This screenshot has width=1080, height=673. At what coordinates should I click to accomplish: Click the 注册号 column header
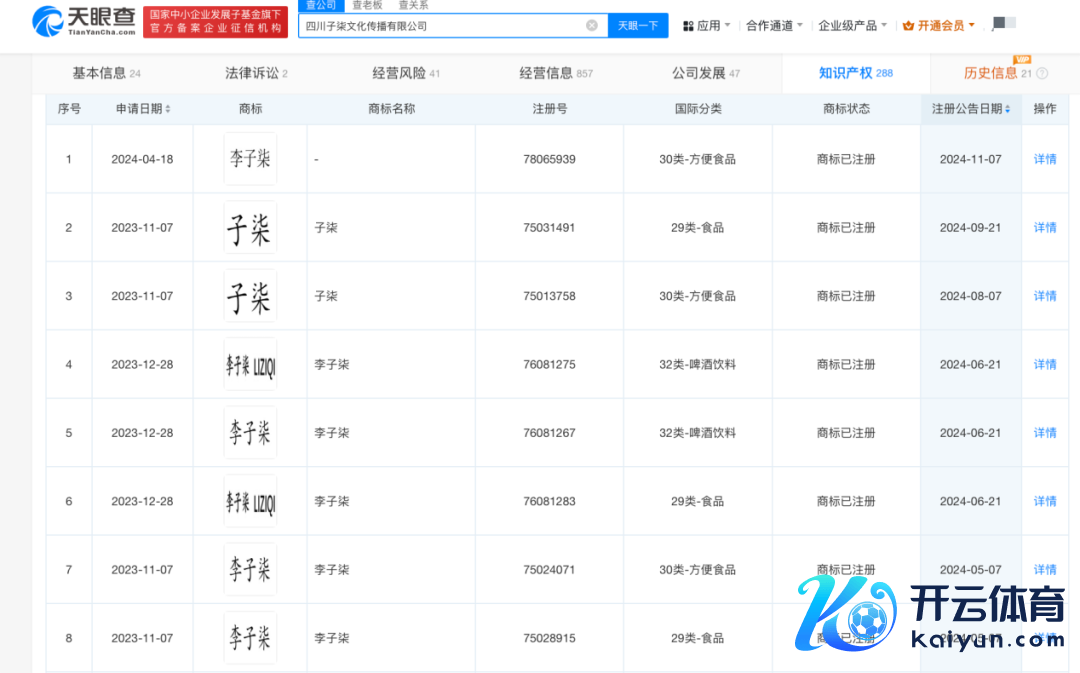point(550,109)
